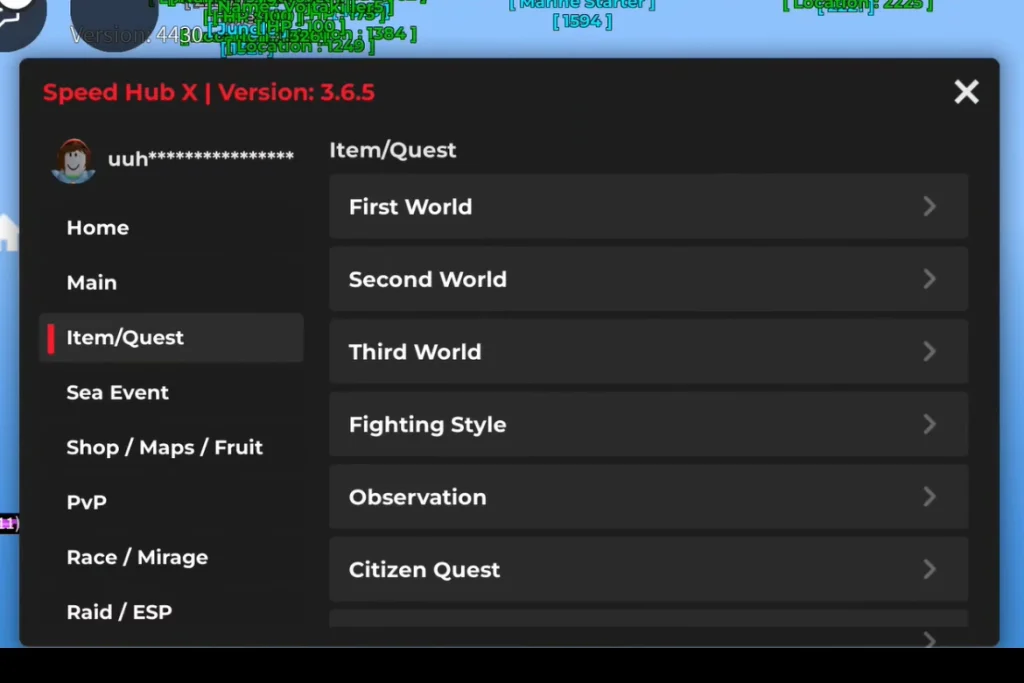Open the Sea Event tab

(x=171, y=392)
